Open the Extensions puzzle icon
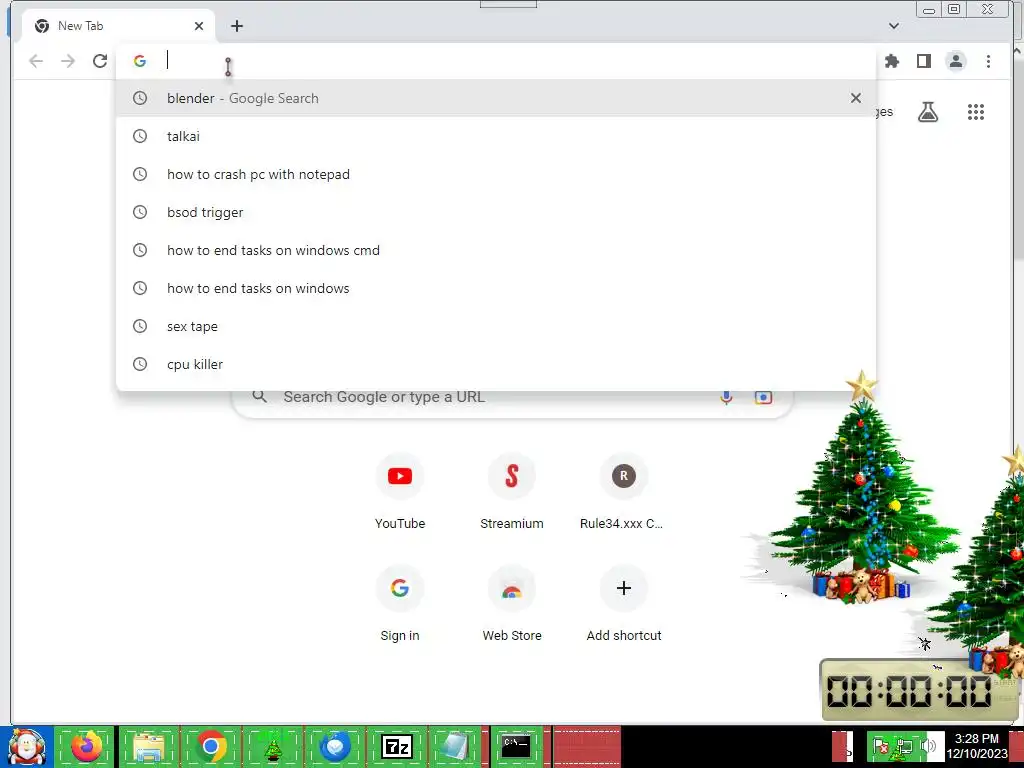 (891, 61)
